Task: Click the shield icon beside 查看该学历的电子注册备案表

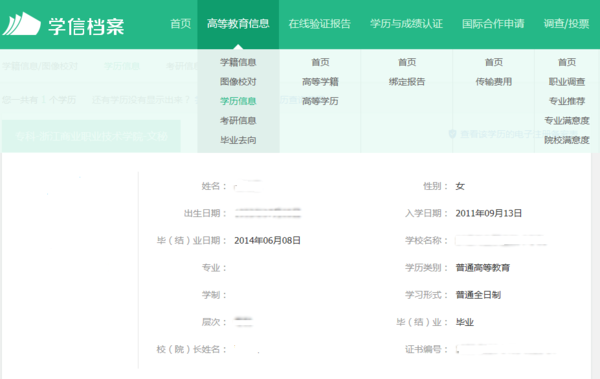Action: (x=452, y=134)
